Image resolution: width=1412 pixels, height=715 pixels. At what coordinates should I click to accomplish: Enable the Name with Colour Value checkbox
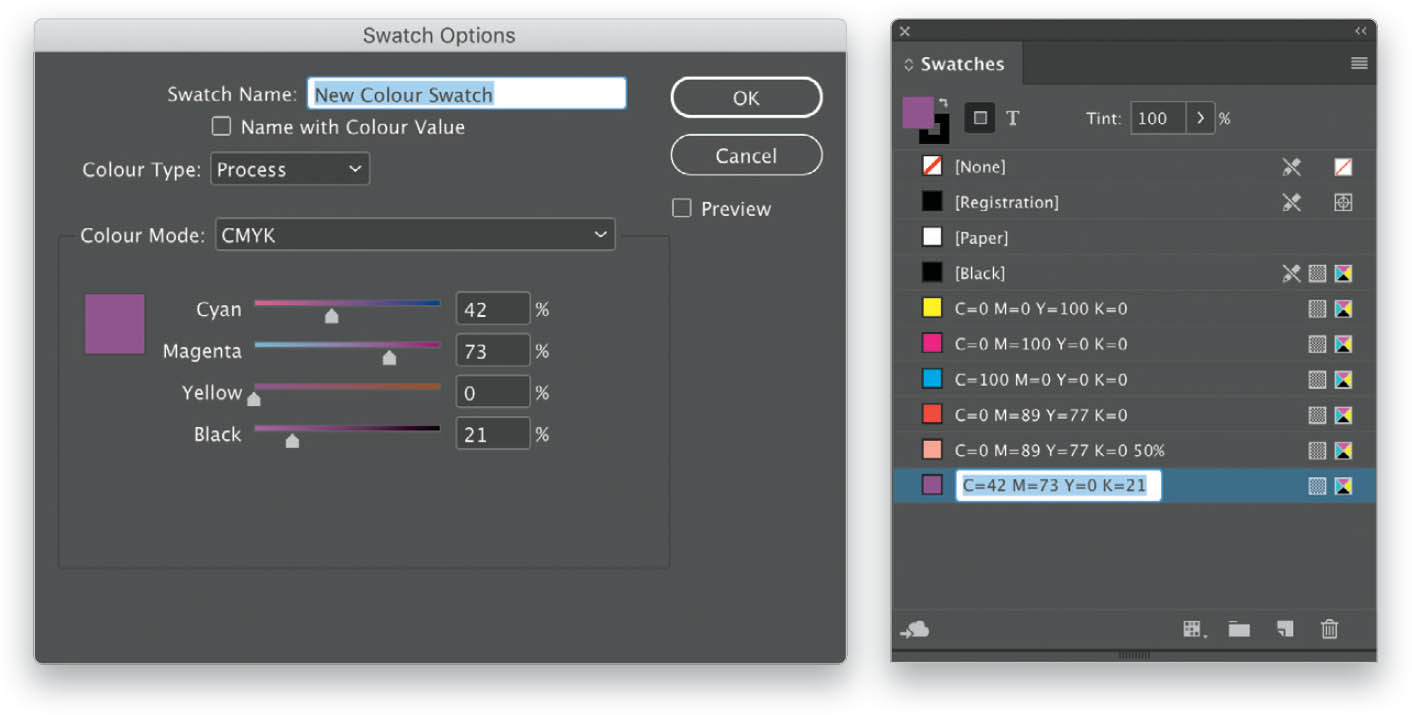[221, 127]
